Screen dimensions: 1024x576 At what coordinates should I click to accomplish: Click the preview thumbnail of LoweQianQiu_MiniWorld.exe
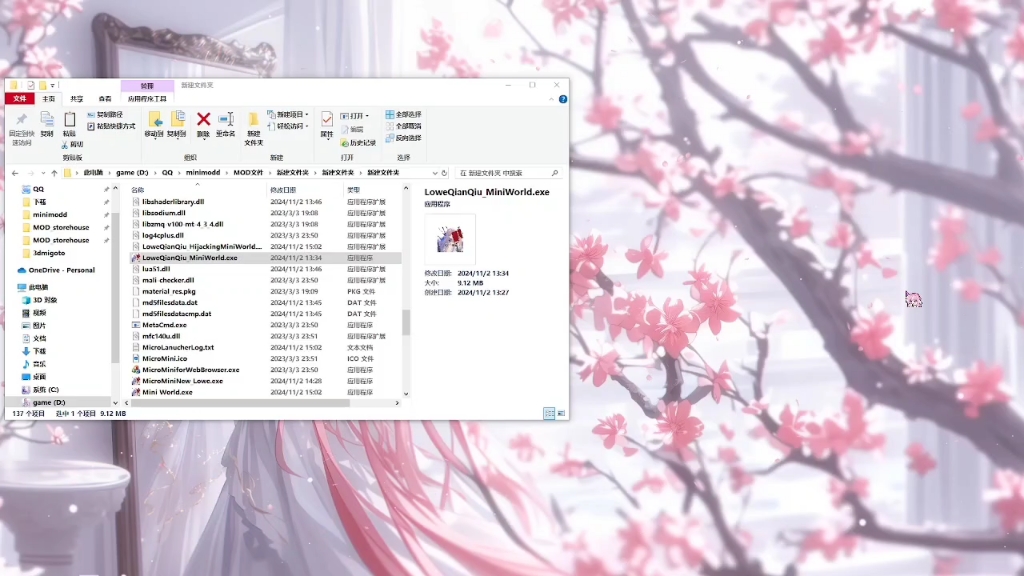coord(450,239)
